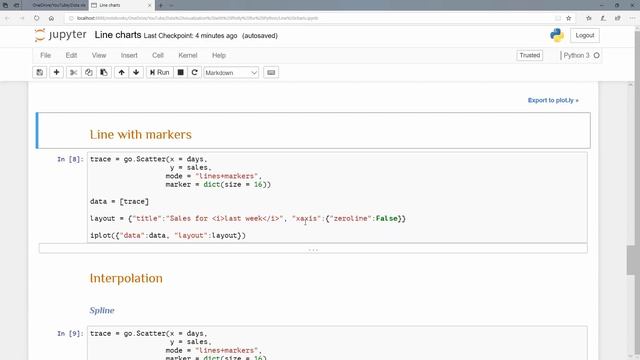This screenshot has height=360, width=640.
Task: Open the Help menu
Action: 219,56
